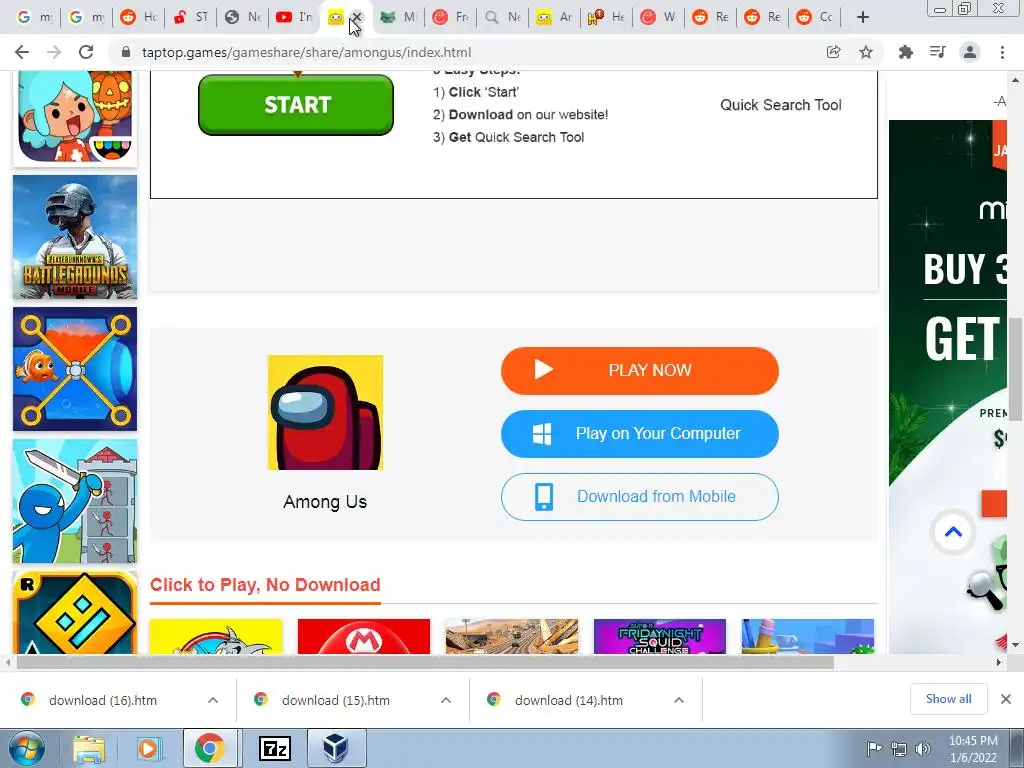
Task: Click the horizontal page scrollbar
Action: pyautogui.click(x=424, y=662)
